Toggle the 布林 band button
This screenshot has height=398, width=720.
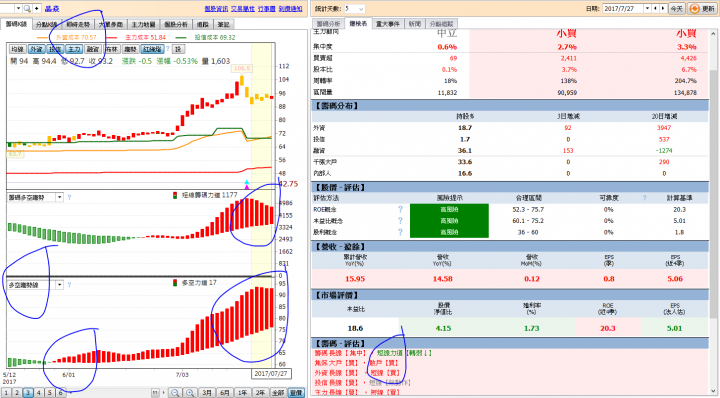tap(112, 49)
